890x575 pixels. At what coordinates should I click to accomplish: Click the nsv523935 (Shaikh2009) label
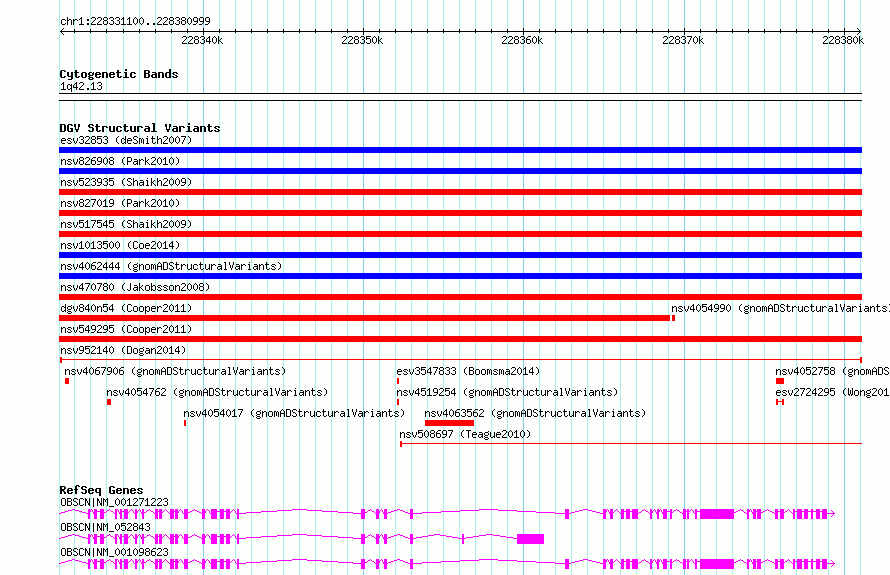click(126, 182)
